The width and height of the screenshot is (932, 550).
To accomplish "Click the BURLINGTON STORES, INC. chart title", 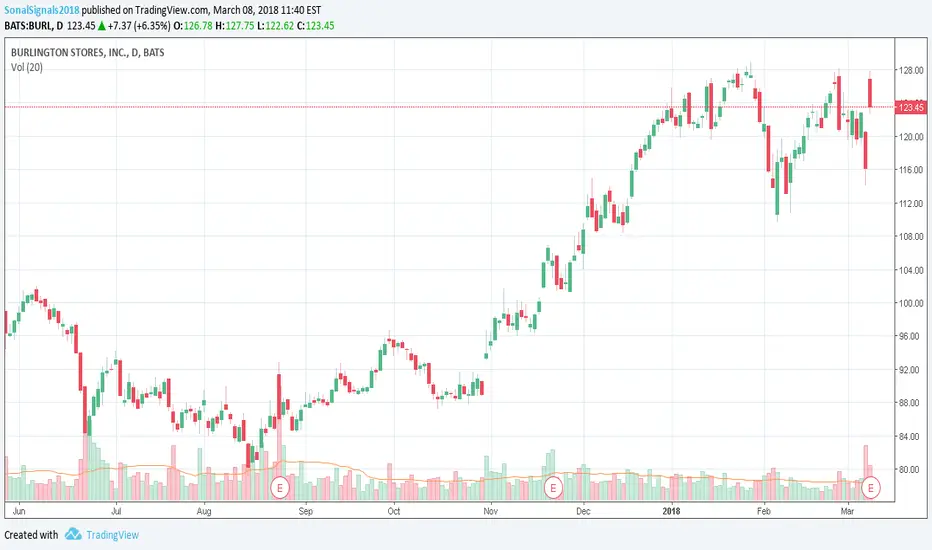I will point(87,52).
